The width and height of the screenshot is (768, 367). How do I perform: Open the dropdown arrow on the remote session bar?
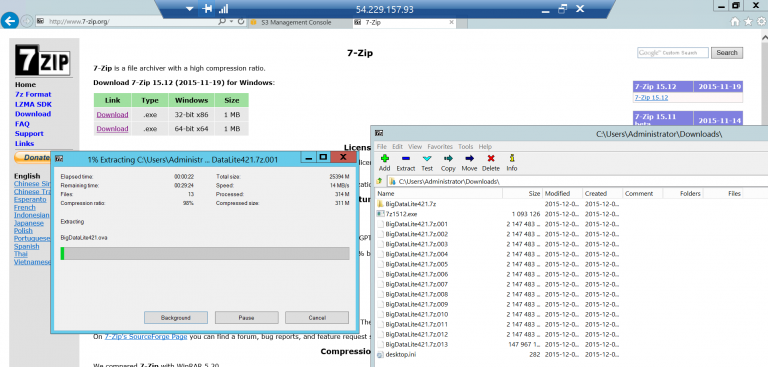coord(190,9)
